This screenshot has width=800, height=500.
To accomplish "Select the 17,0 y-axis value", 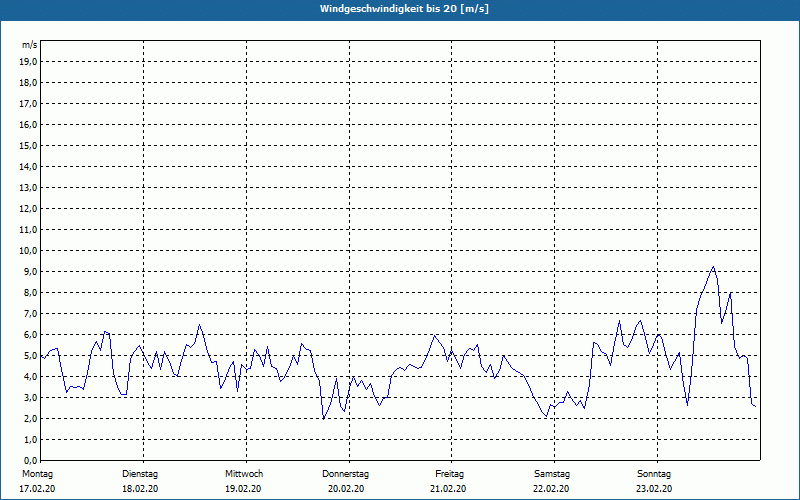I will pos(28,104).
